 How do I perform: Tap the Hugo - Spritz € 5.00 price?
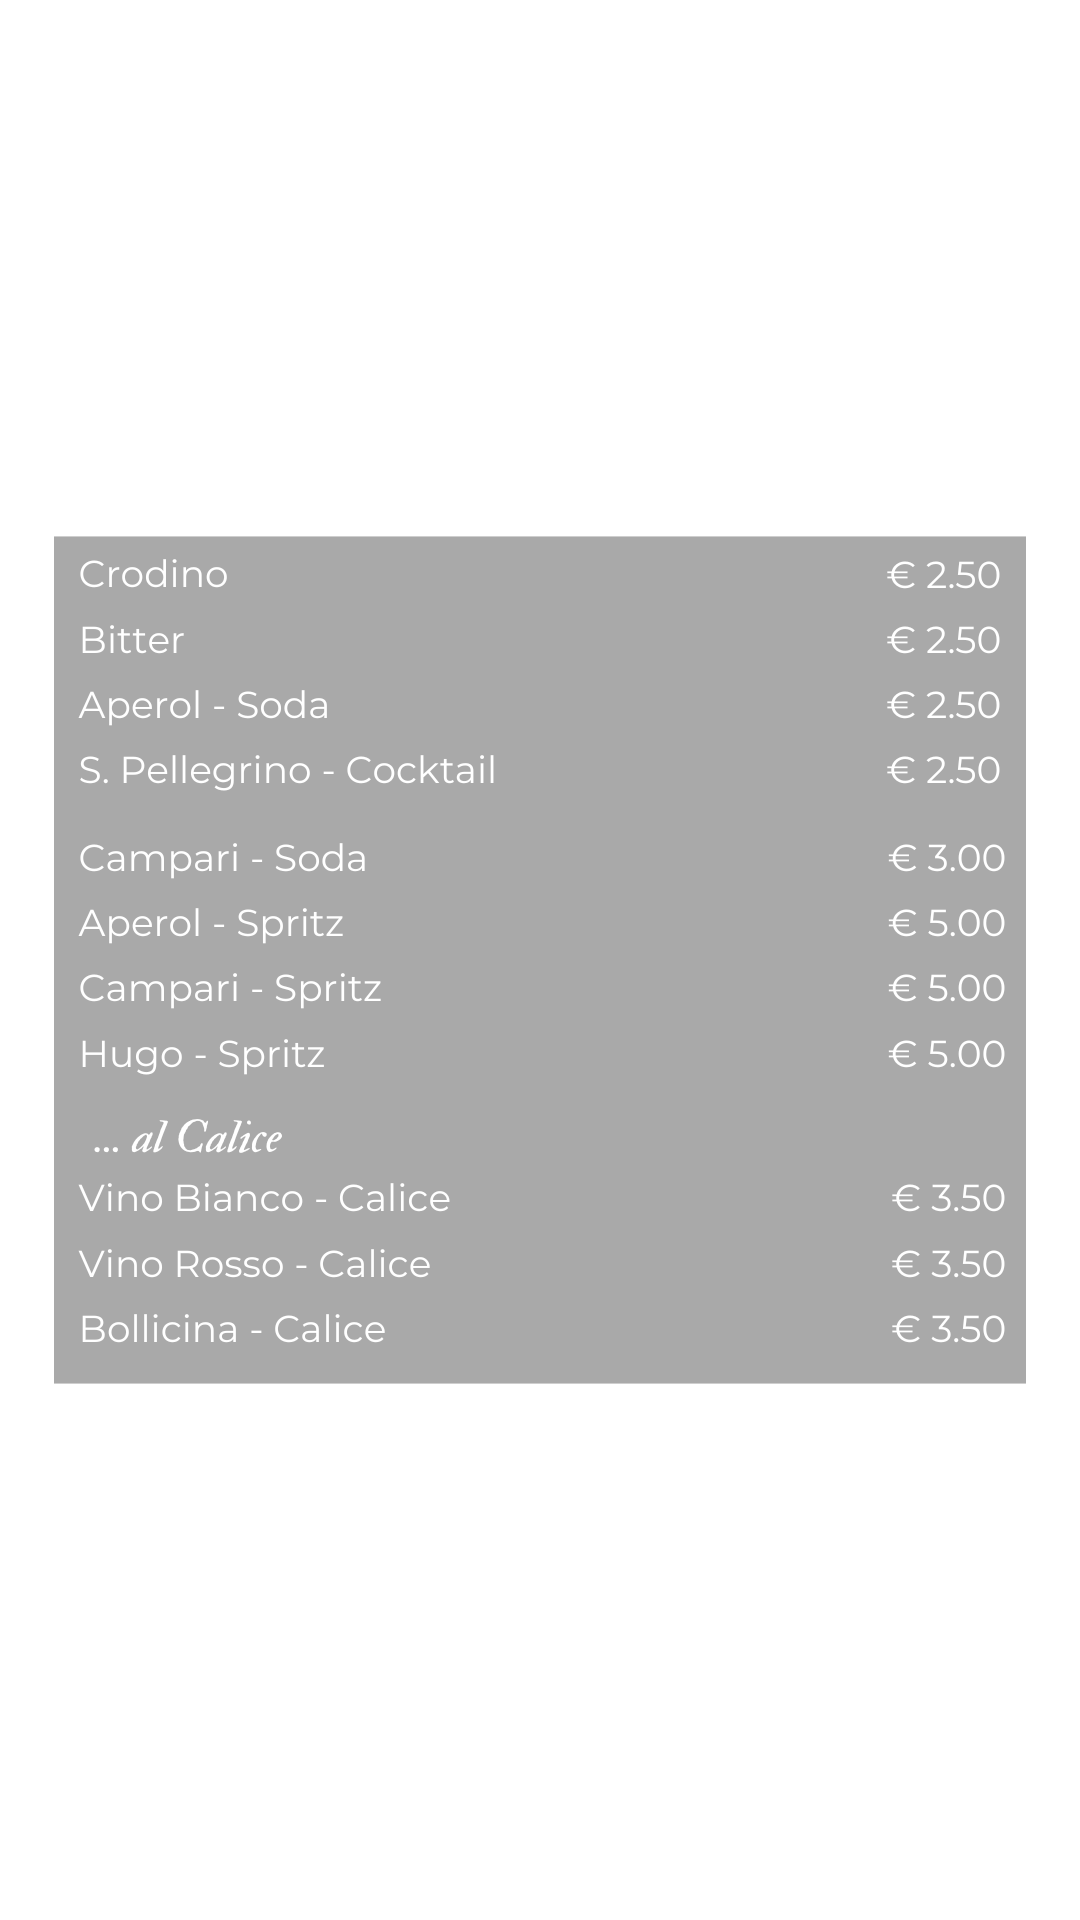(x=946, y=1054)
